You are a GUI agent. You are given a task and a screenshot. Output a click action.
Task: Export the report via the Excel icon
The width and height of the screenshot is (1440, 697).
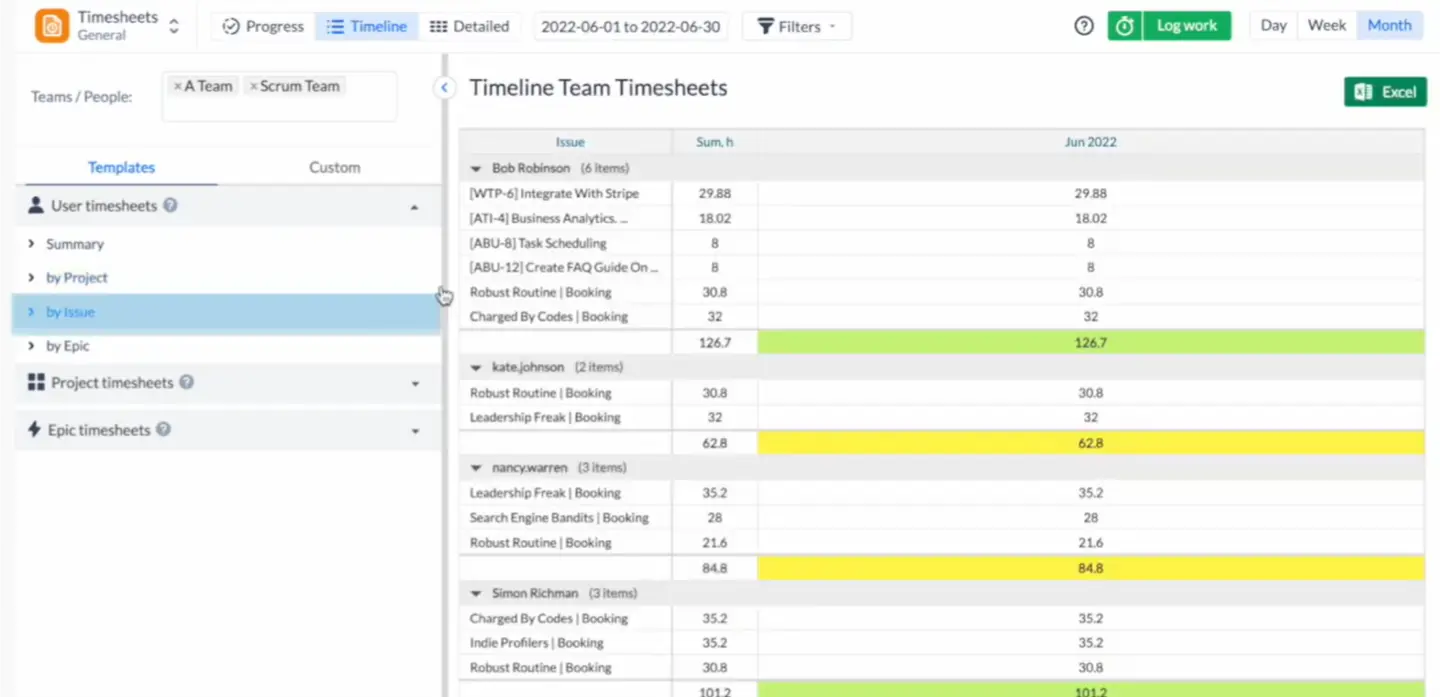1361,91
